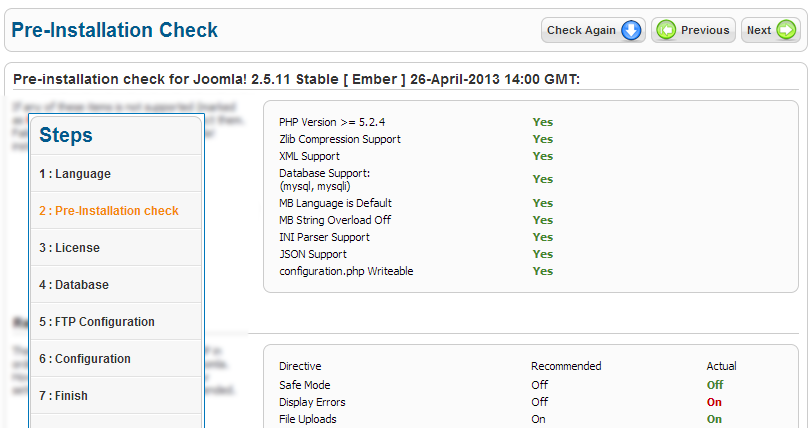Select step 1 : Language

pyautogui.click(x=116, y=174)
